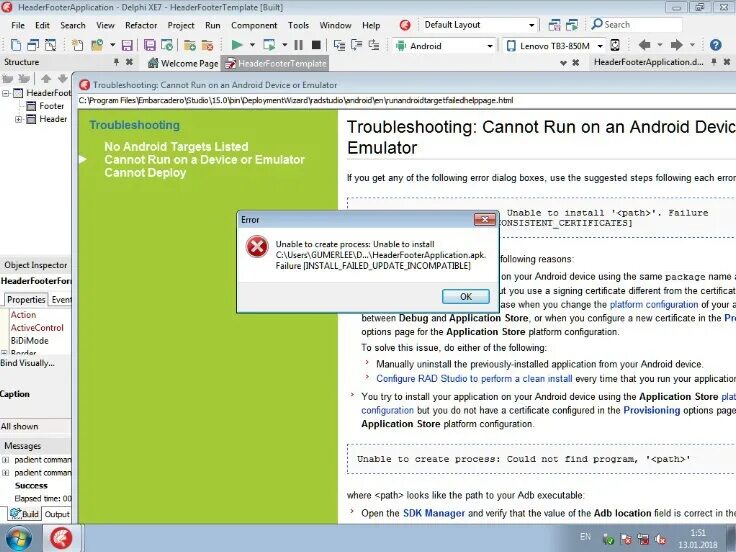Screen dimensions: 736x552
Task: Click the Pause button in debug toolbar
Action: point(299,45)
